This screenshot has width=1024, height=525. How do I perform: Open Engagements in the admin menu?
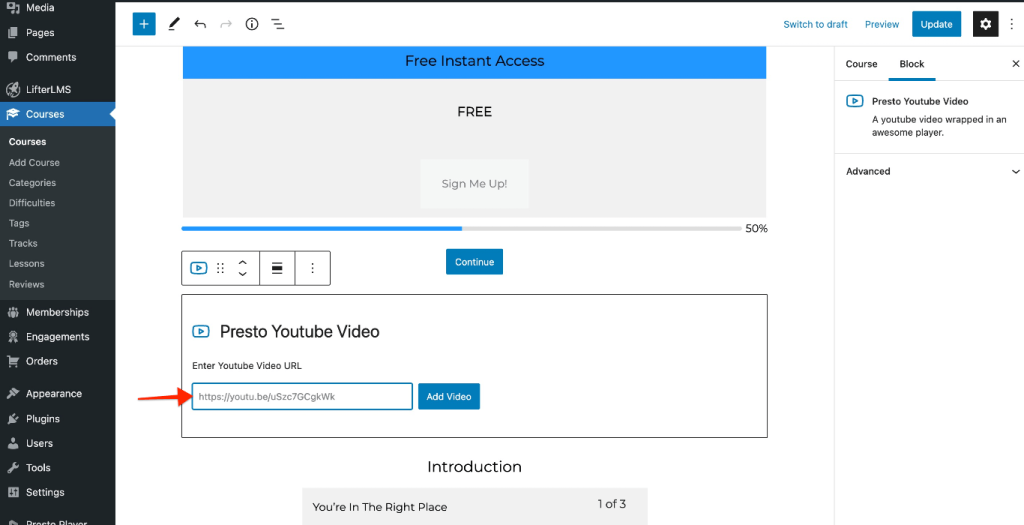57,337
